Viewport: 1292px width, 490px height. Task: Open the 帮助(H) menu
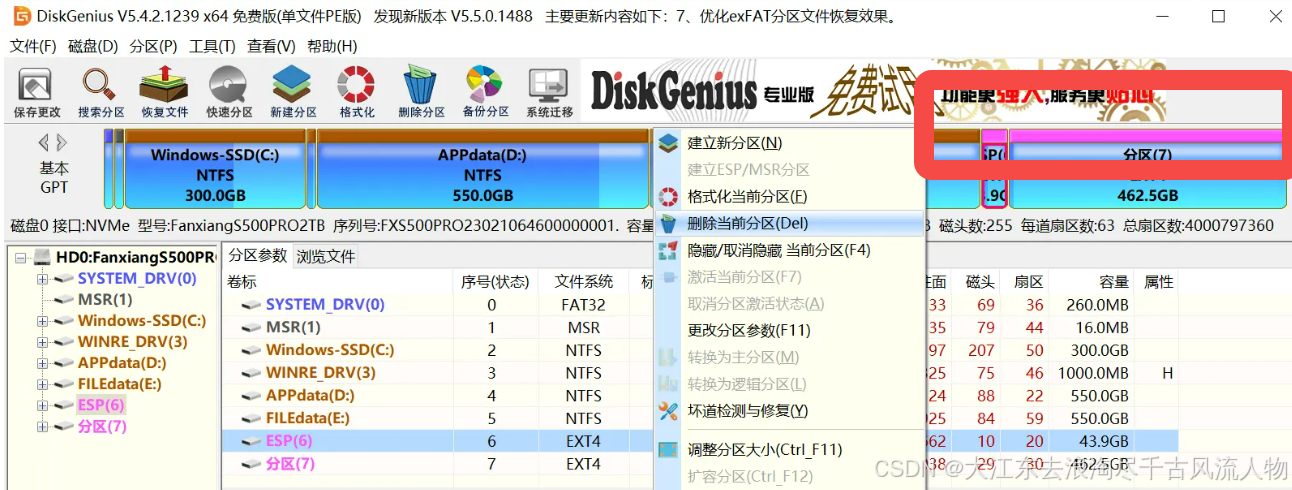click(x=332, y=46)
